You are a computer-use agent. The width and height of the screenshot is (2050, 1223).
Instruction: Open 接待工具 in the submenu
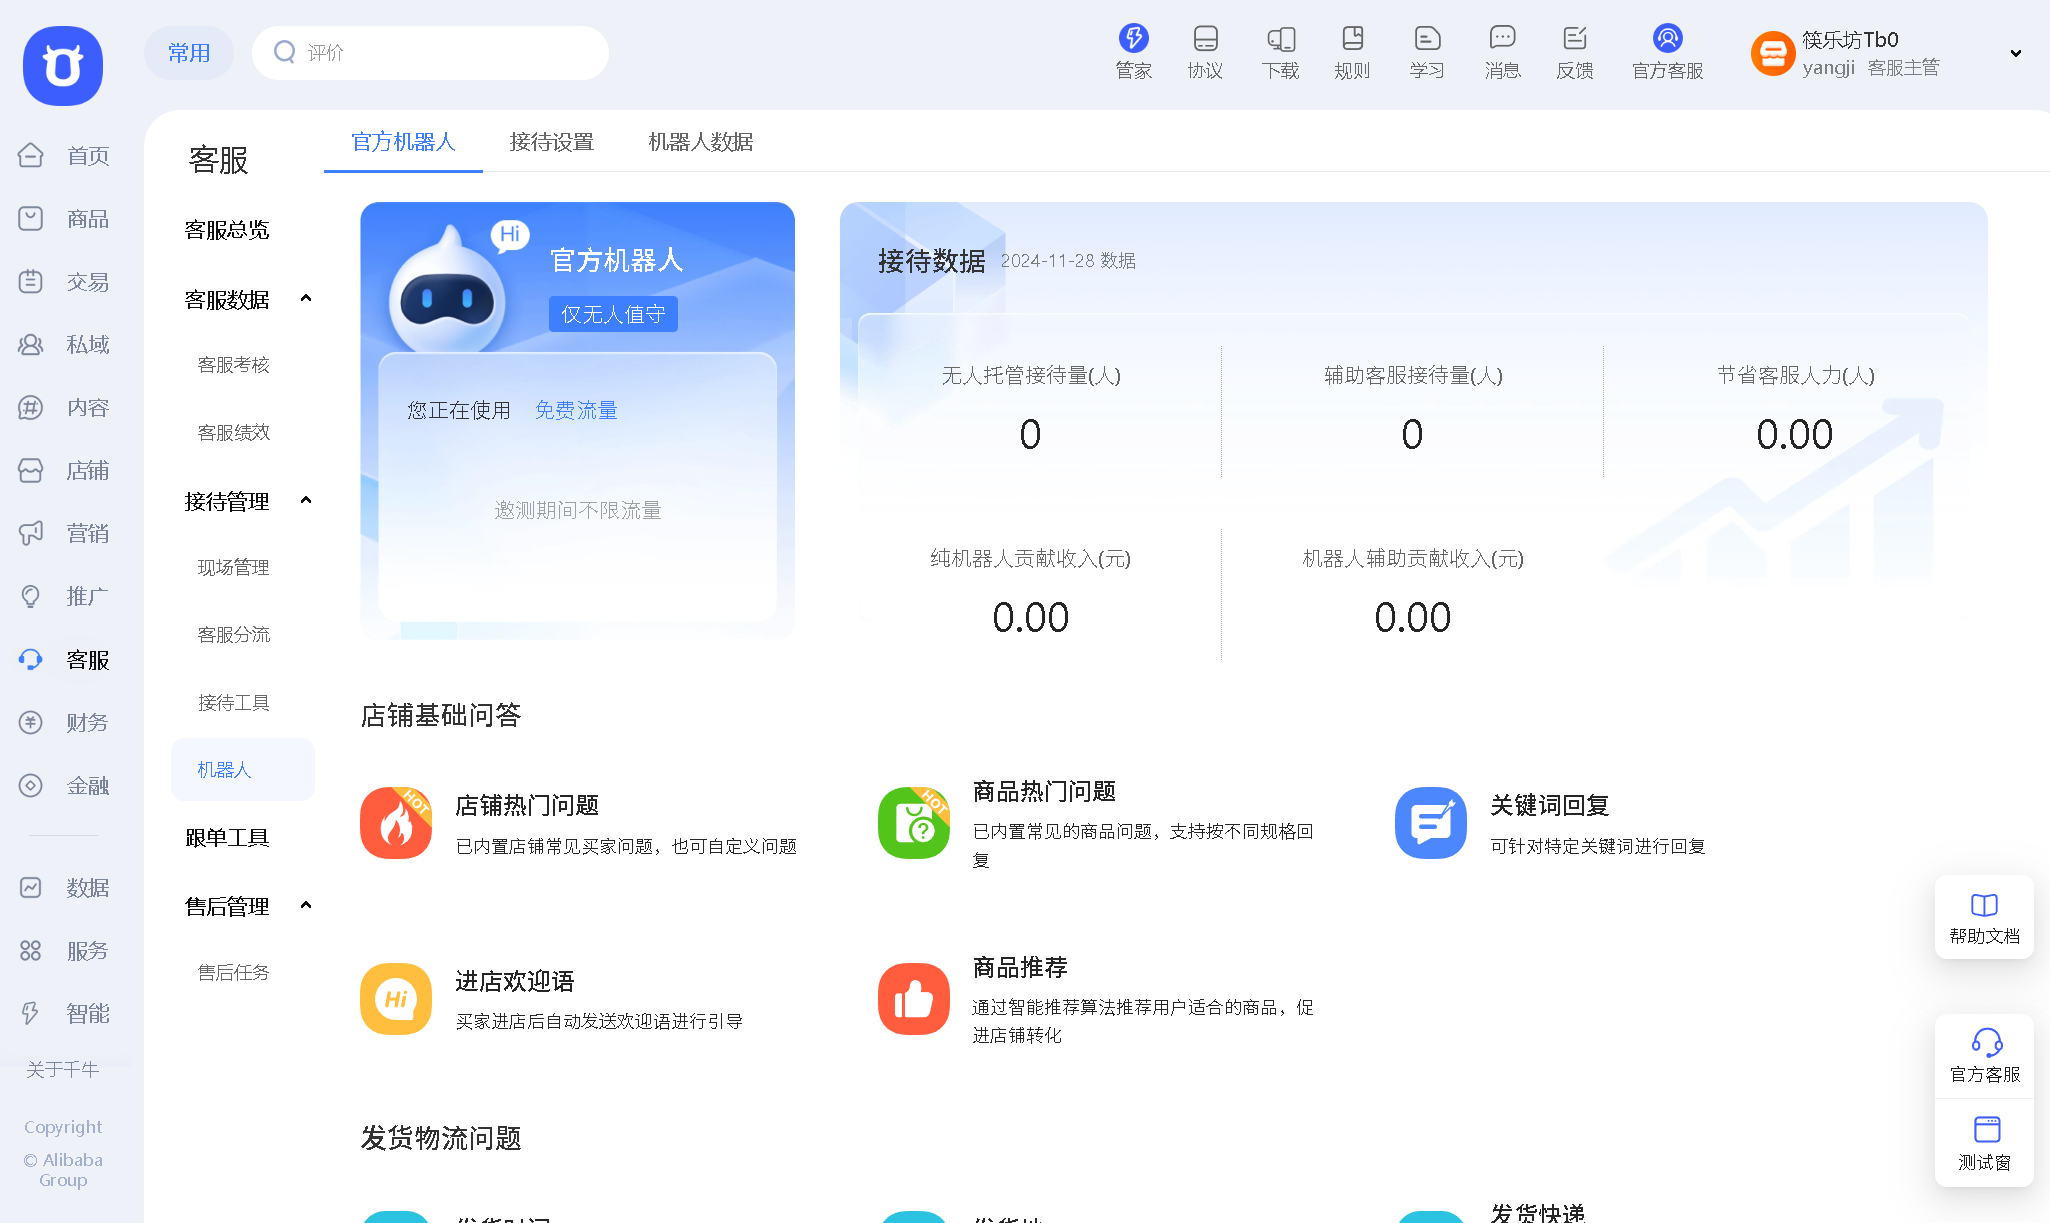pos(234,702)
